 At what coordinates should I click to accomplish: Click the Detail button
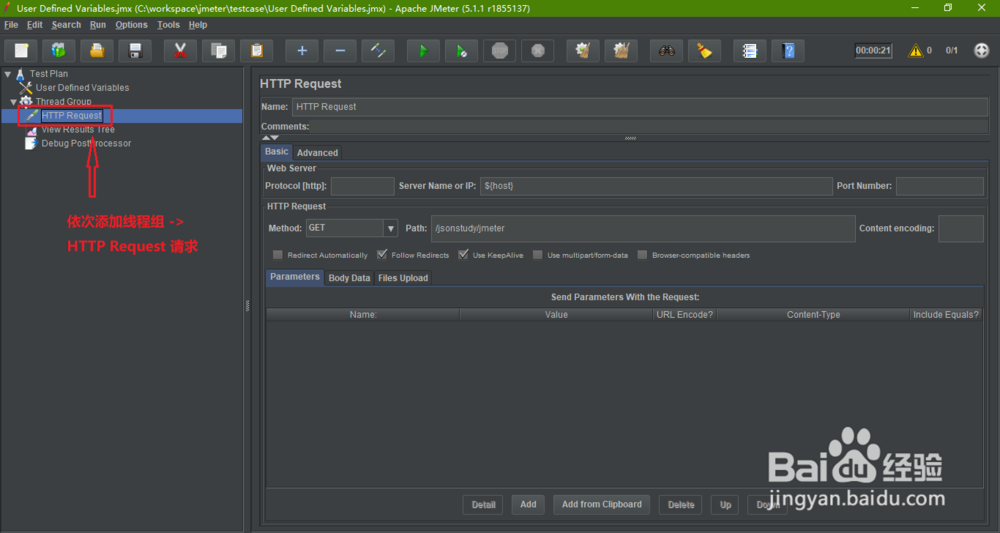click(483, 505)
